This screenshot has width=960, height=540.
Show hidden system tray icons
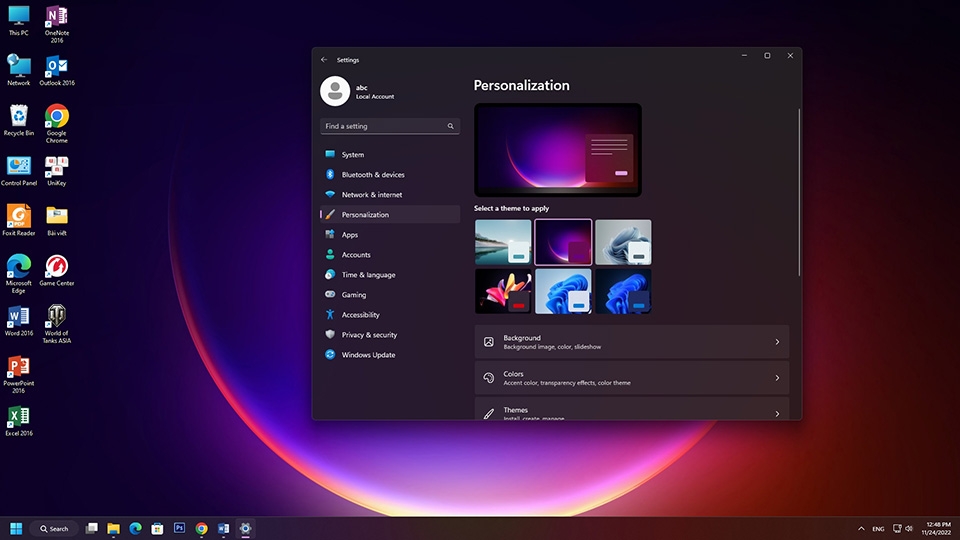click(x=861, y=528)
